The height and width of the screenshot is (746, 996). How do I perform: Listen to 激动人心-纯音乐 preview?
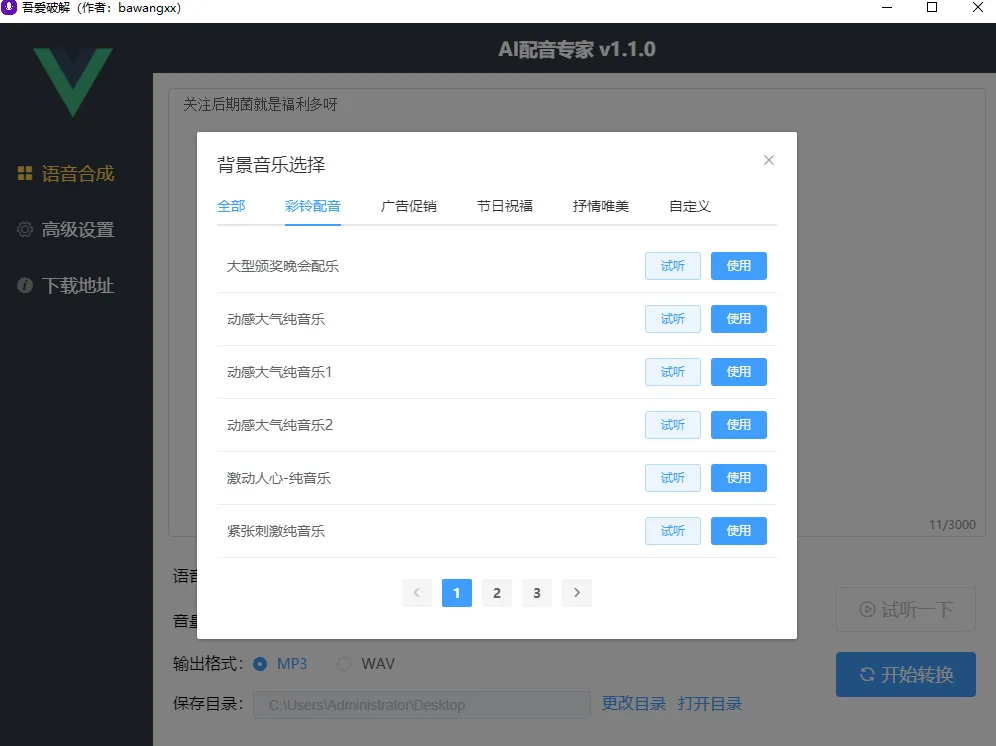pos(673,478)
